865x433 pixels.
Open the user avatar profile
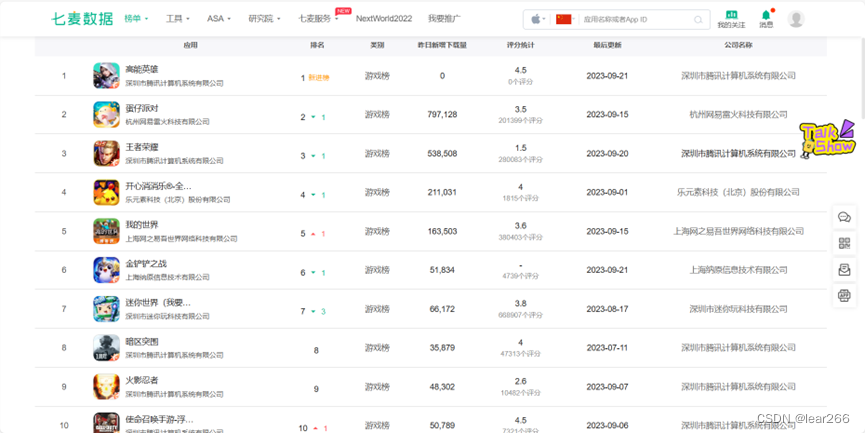click(x=795, y=19)
